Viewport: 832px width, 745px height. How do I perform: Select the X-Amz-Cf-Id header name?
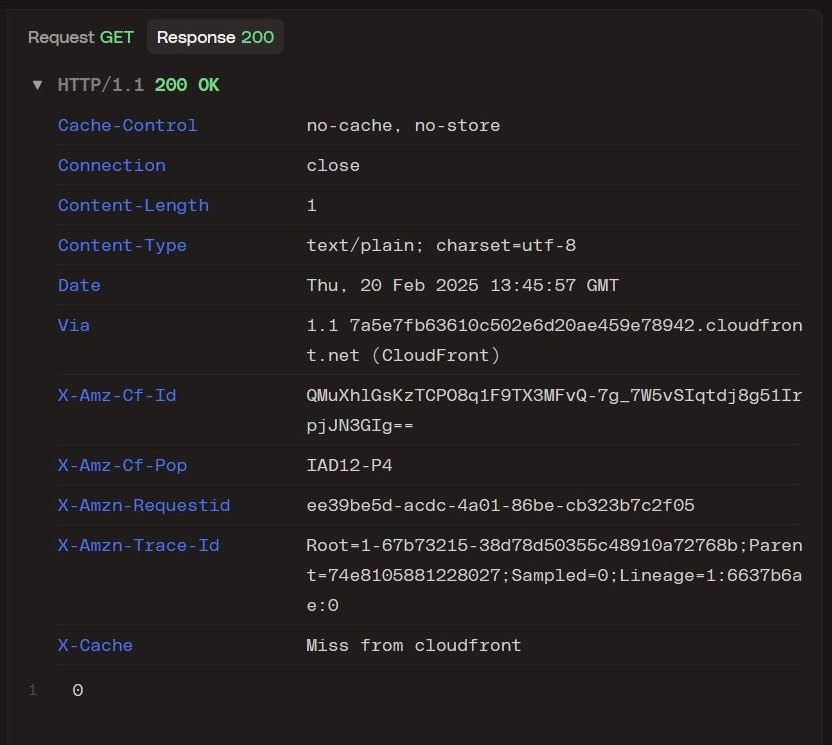[x=117, y=395]
